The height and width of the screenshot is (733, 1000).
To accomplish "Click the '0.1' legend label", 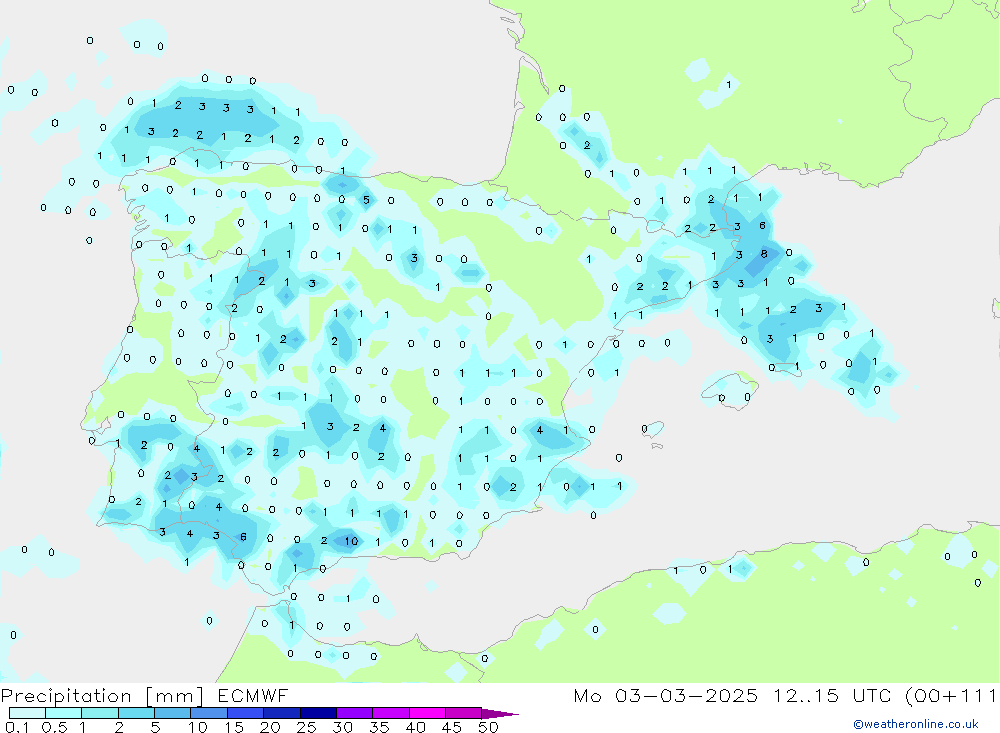I will click(17, 727).
